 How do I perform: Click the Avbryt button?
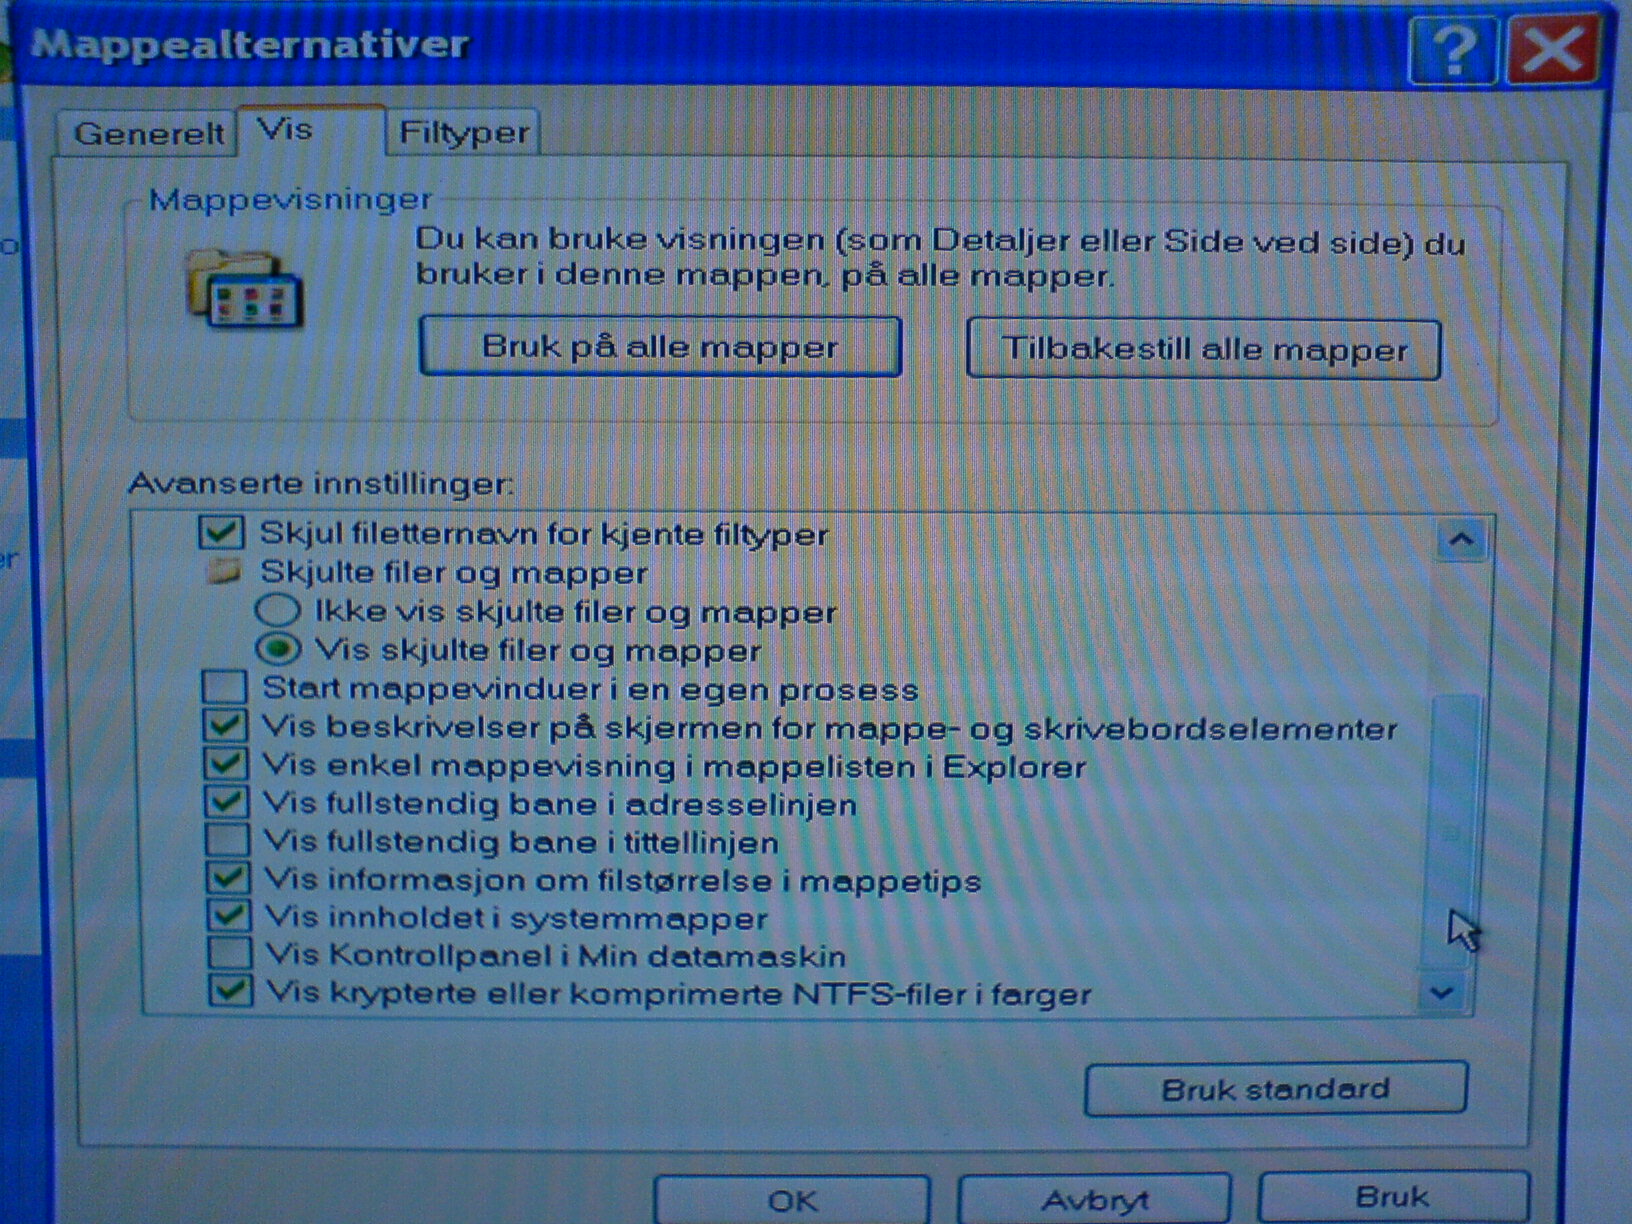click(1095, 1200)
